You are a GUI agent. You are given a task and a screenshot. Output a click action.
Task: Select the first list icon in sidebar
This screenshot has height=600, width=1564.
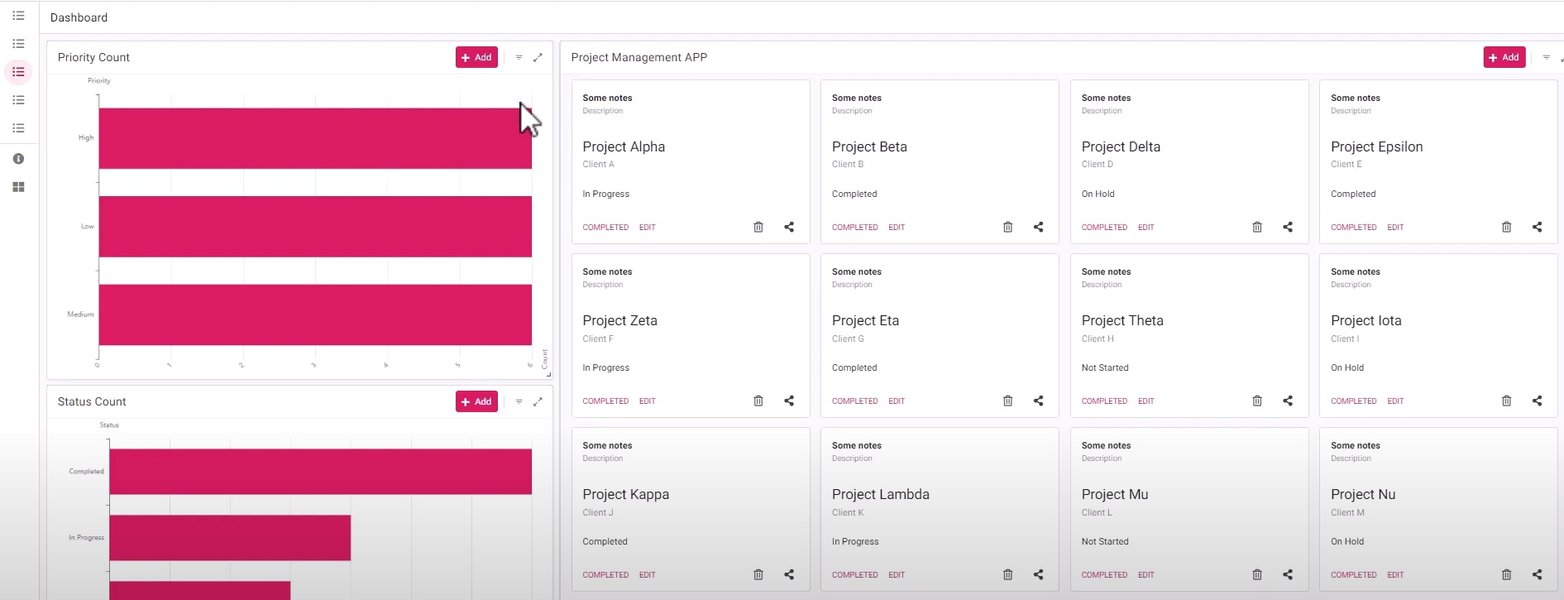[x=18, y=16]
